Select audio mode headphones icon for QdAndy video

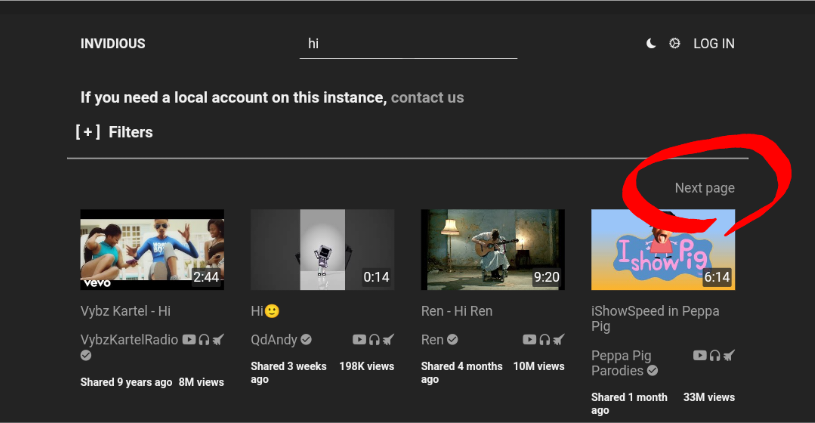coord(374,340)
